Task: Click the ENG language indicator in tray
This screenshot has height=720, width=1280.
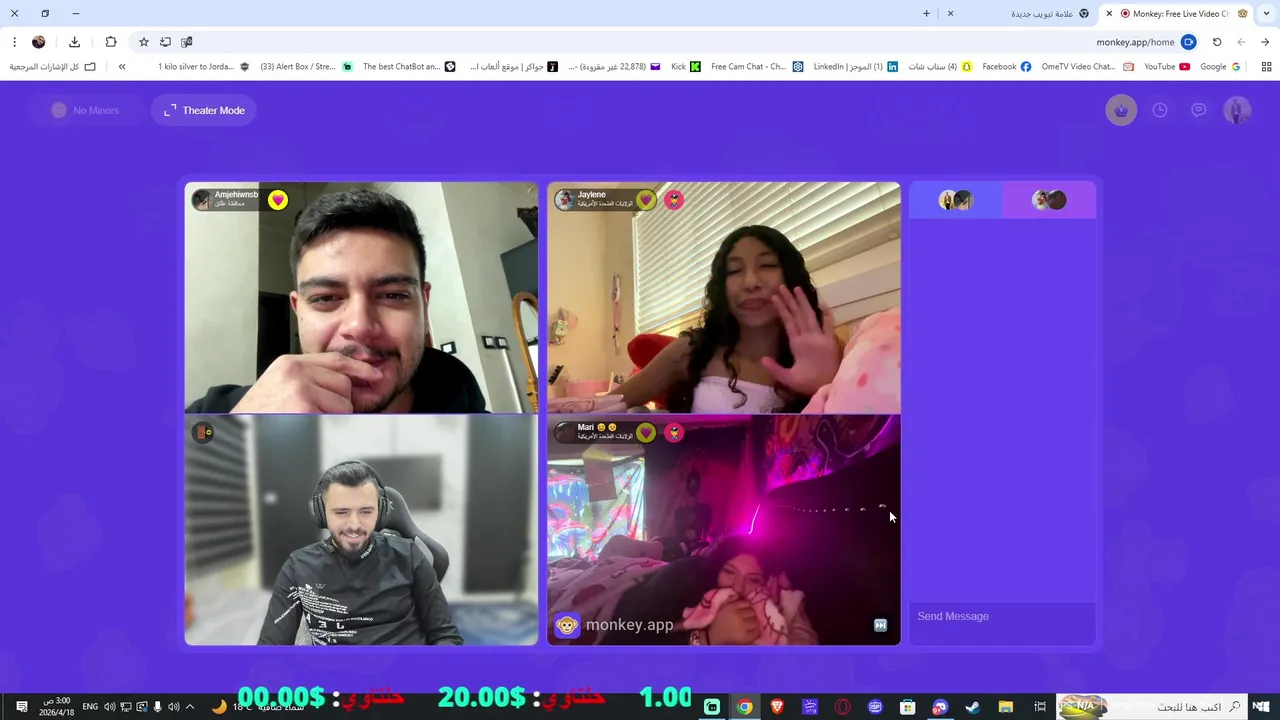Action: tap(90, 707)
